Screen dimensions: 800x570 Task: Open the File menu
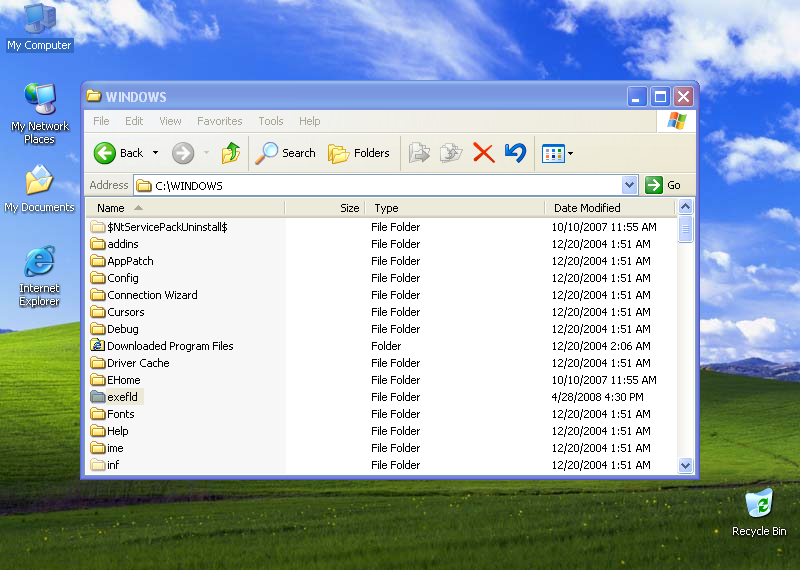tap(101, 121)
